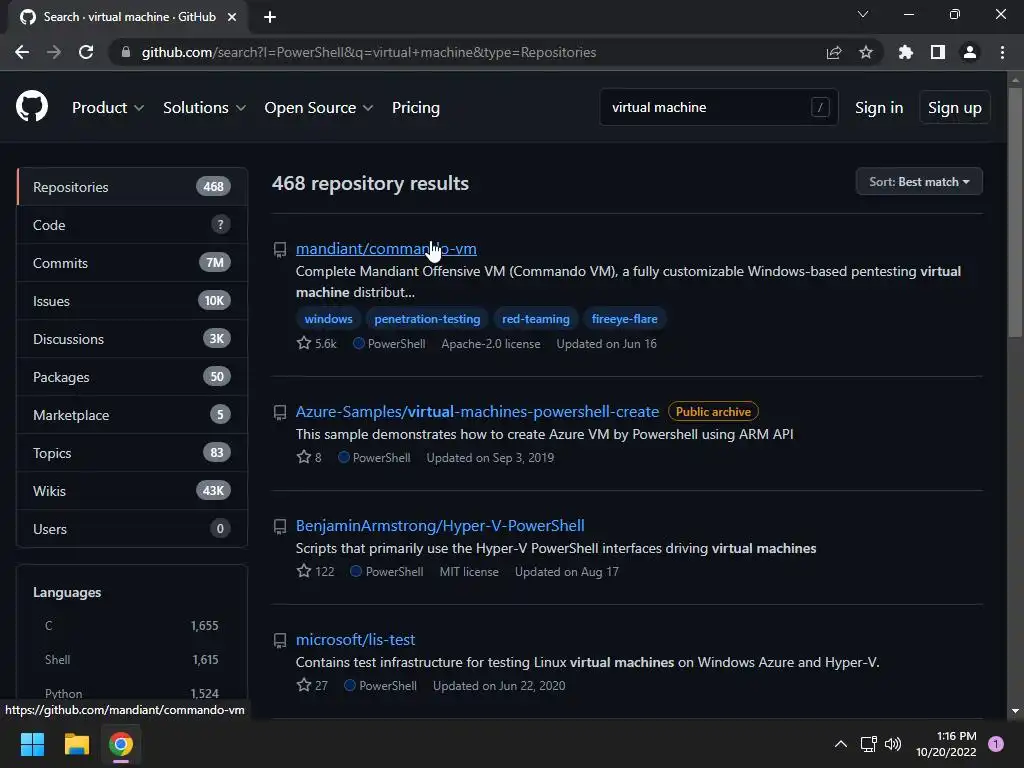Click repo icon next to BenjaminArmstrong result

280,526
